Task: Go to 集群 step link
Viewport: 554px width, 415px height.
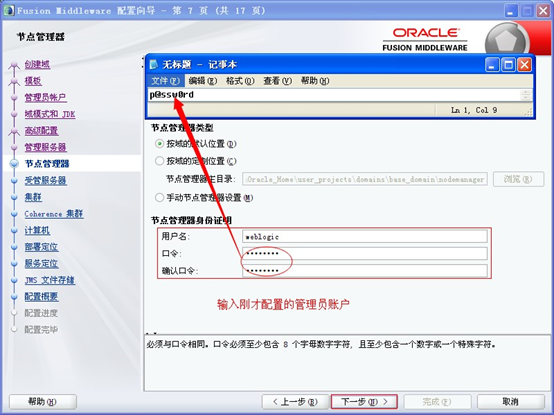Action: tap(33, 197)
